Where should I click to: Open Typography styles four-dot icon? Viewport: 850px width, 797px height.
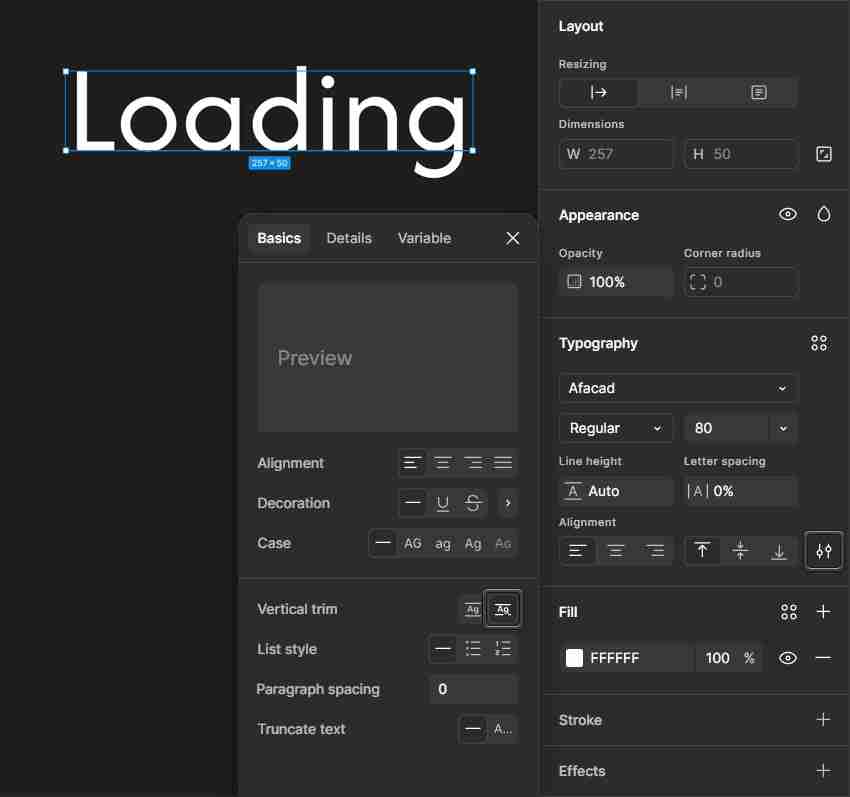(819, 343)
